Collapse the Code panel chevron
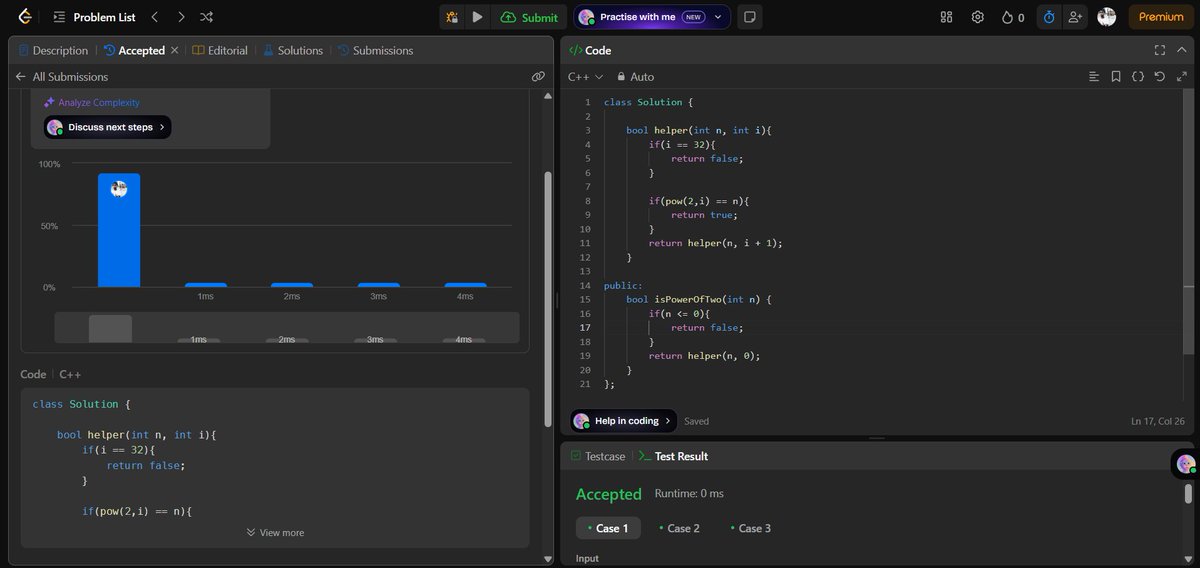Image resolution: width=1200 pixels, height=568 pixels. coord(1183,50)
